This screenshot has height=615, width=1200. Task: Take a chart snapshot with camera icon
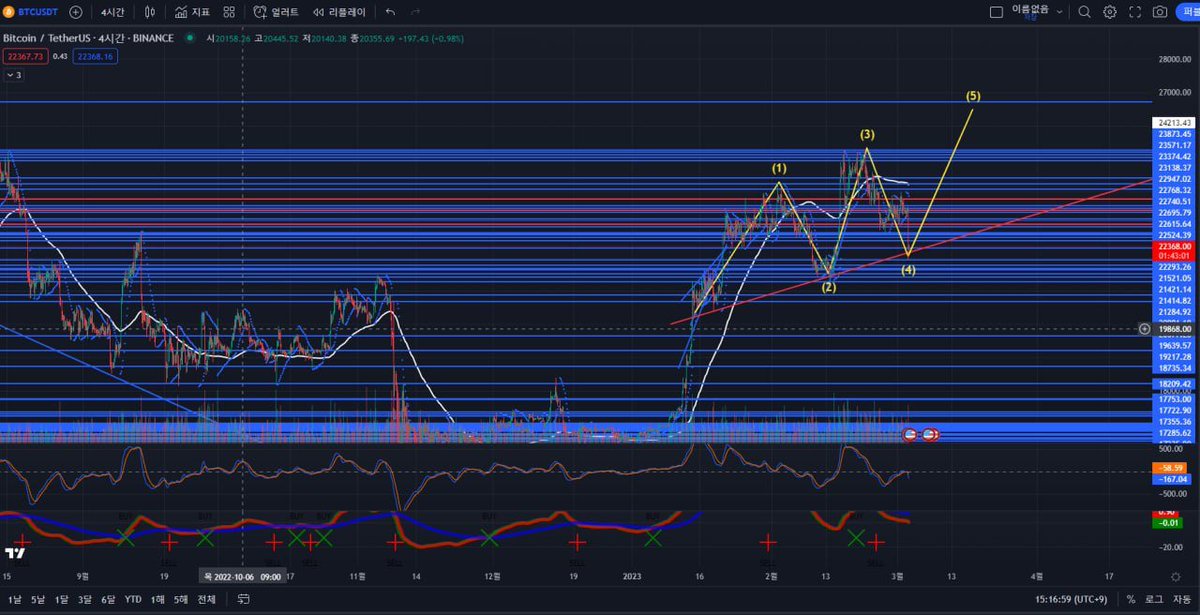(x=1160, y=12)
